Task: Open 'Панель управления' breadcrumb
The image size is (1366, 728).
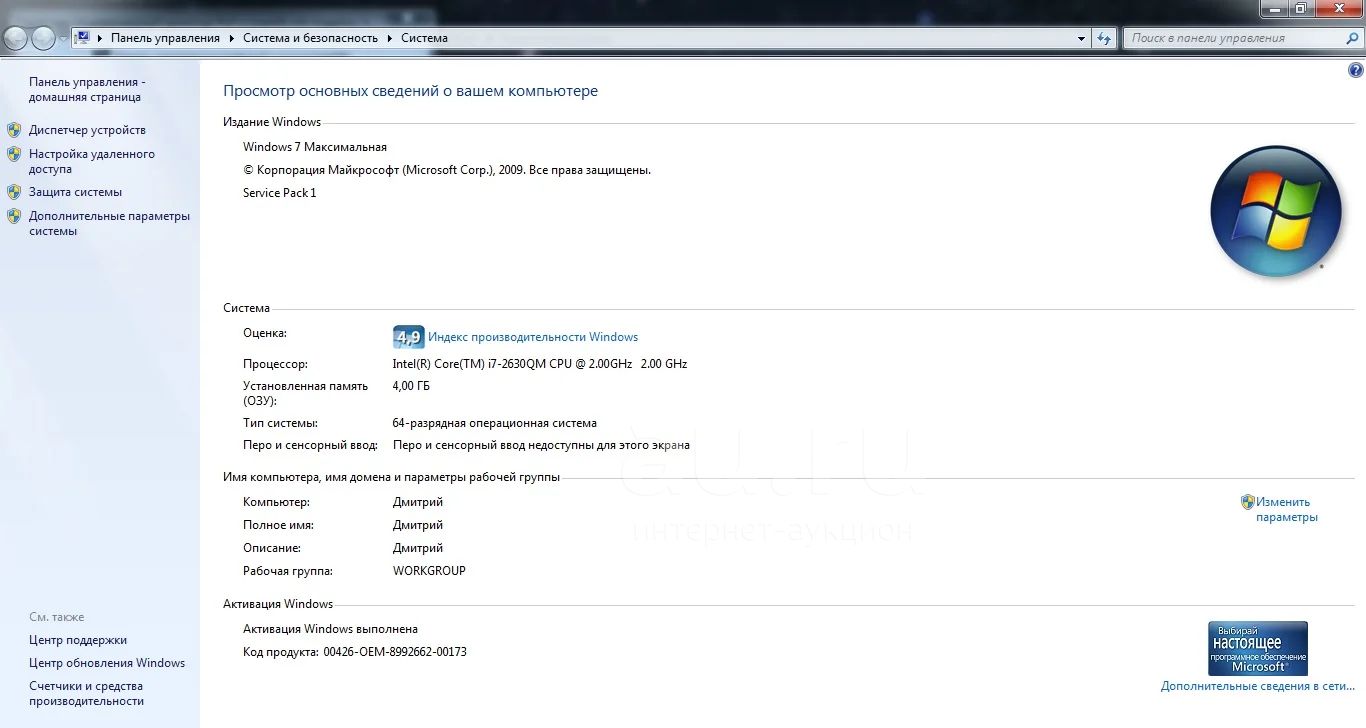Action: pyautogui.click(x=165, y=38)
